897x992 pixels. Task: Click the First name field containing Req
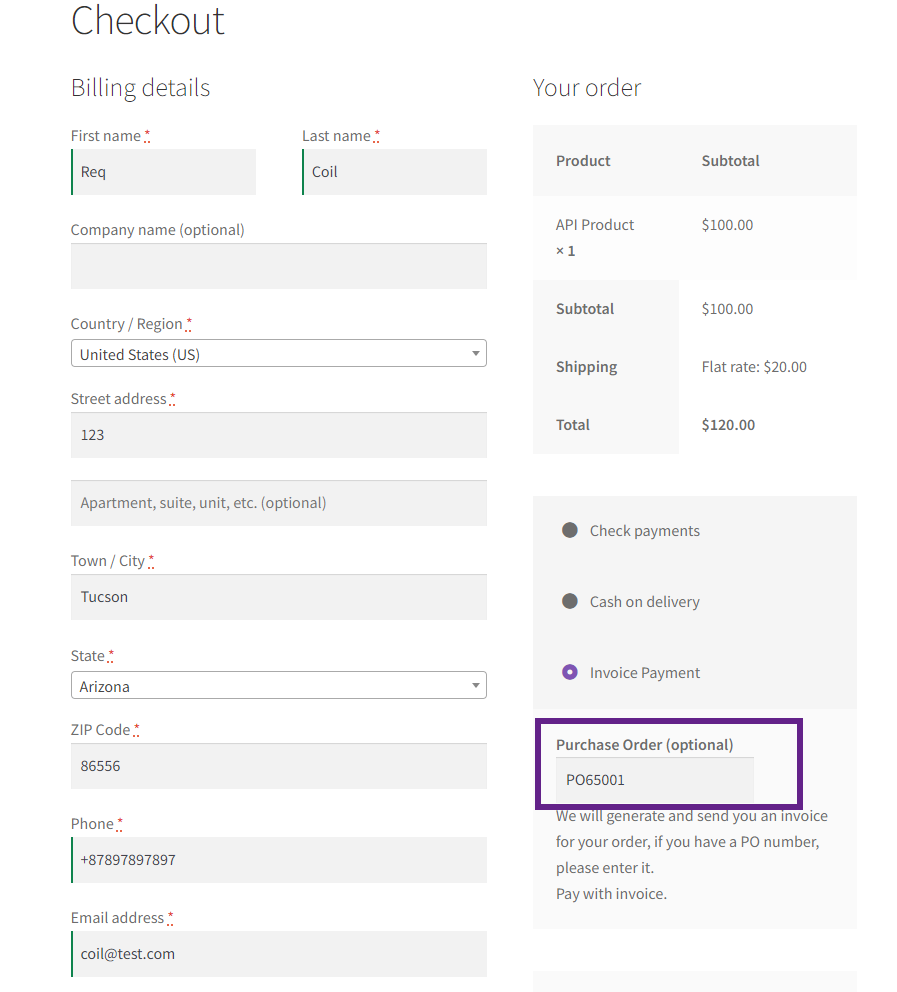point(163,171)
